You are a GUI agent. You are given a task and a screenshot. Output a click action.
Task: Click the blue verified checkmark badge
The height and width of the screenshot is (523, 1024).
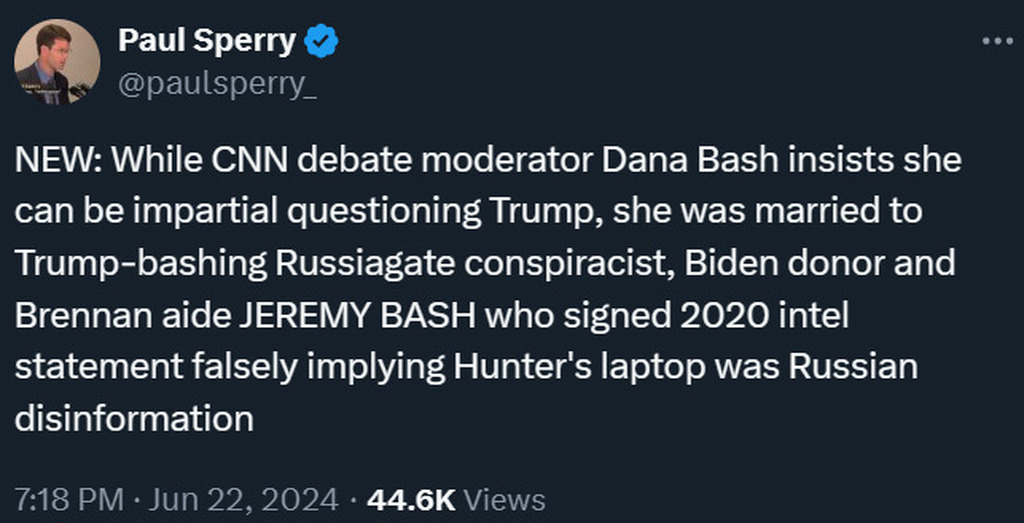[322, 42]
